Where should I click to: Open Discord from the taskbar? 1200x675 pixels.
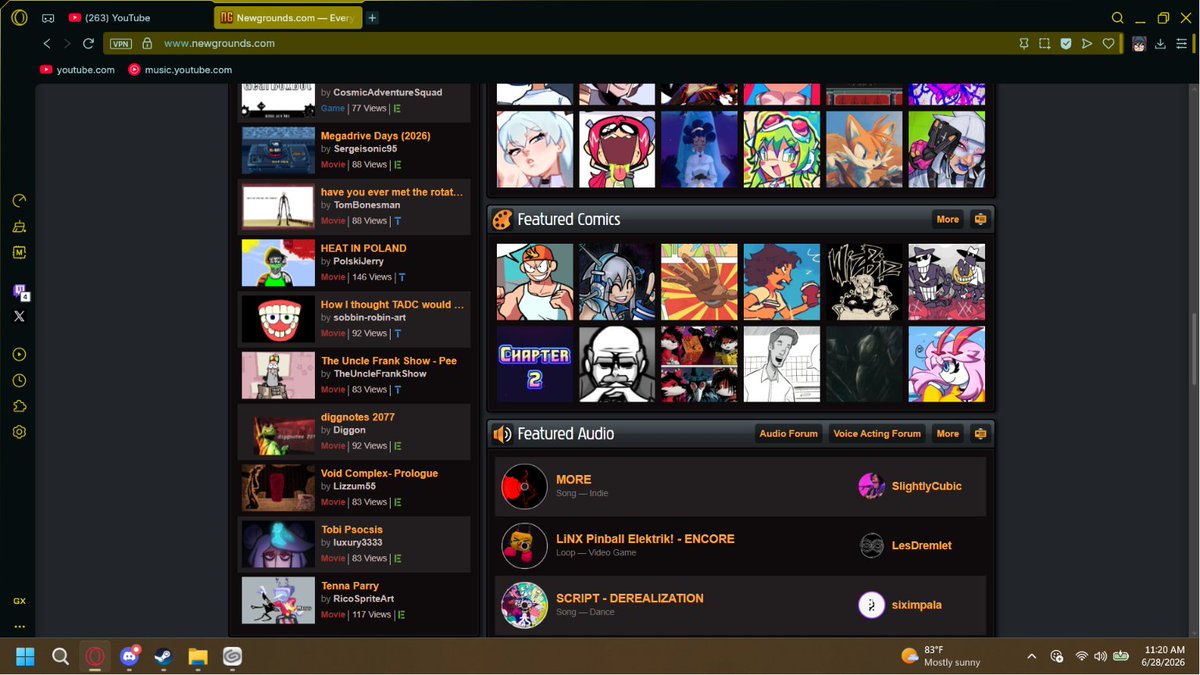[x=129, y=657]
